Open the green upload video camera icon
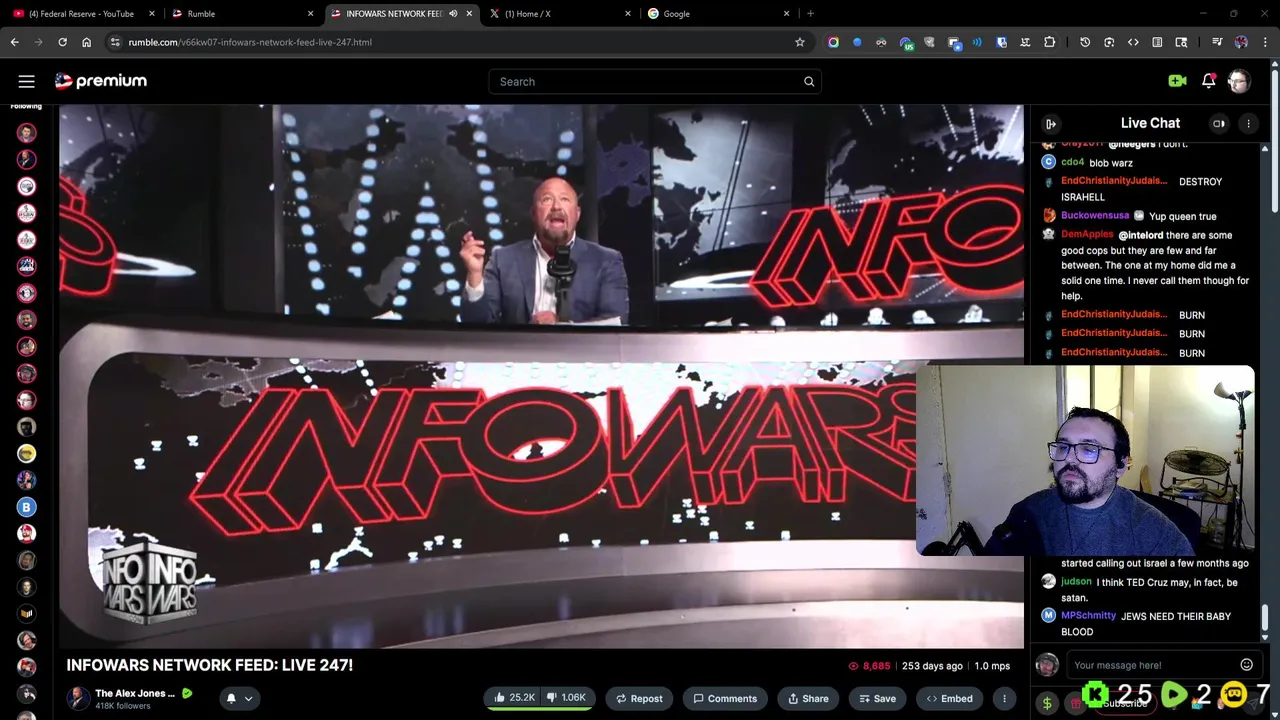Screen dimensions: 1280x720 pyautogui.click(x=1177, y=81)
